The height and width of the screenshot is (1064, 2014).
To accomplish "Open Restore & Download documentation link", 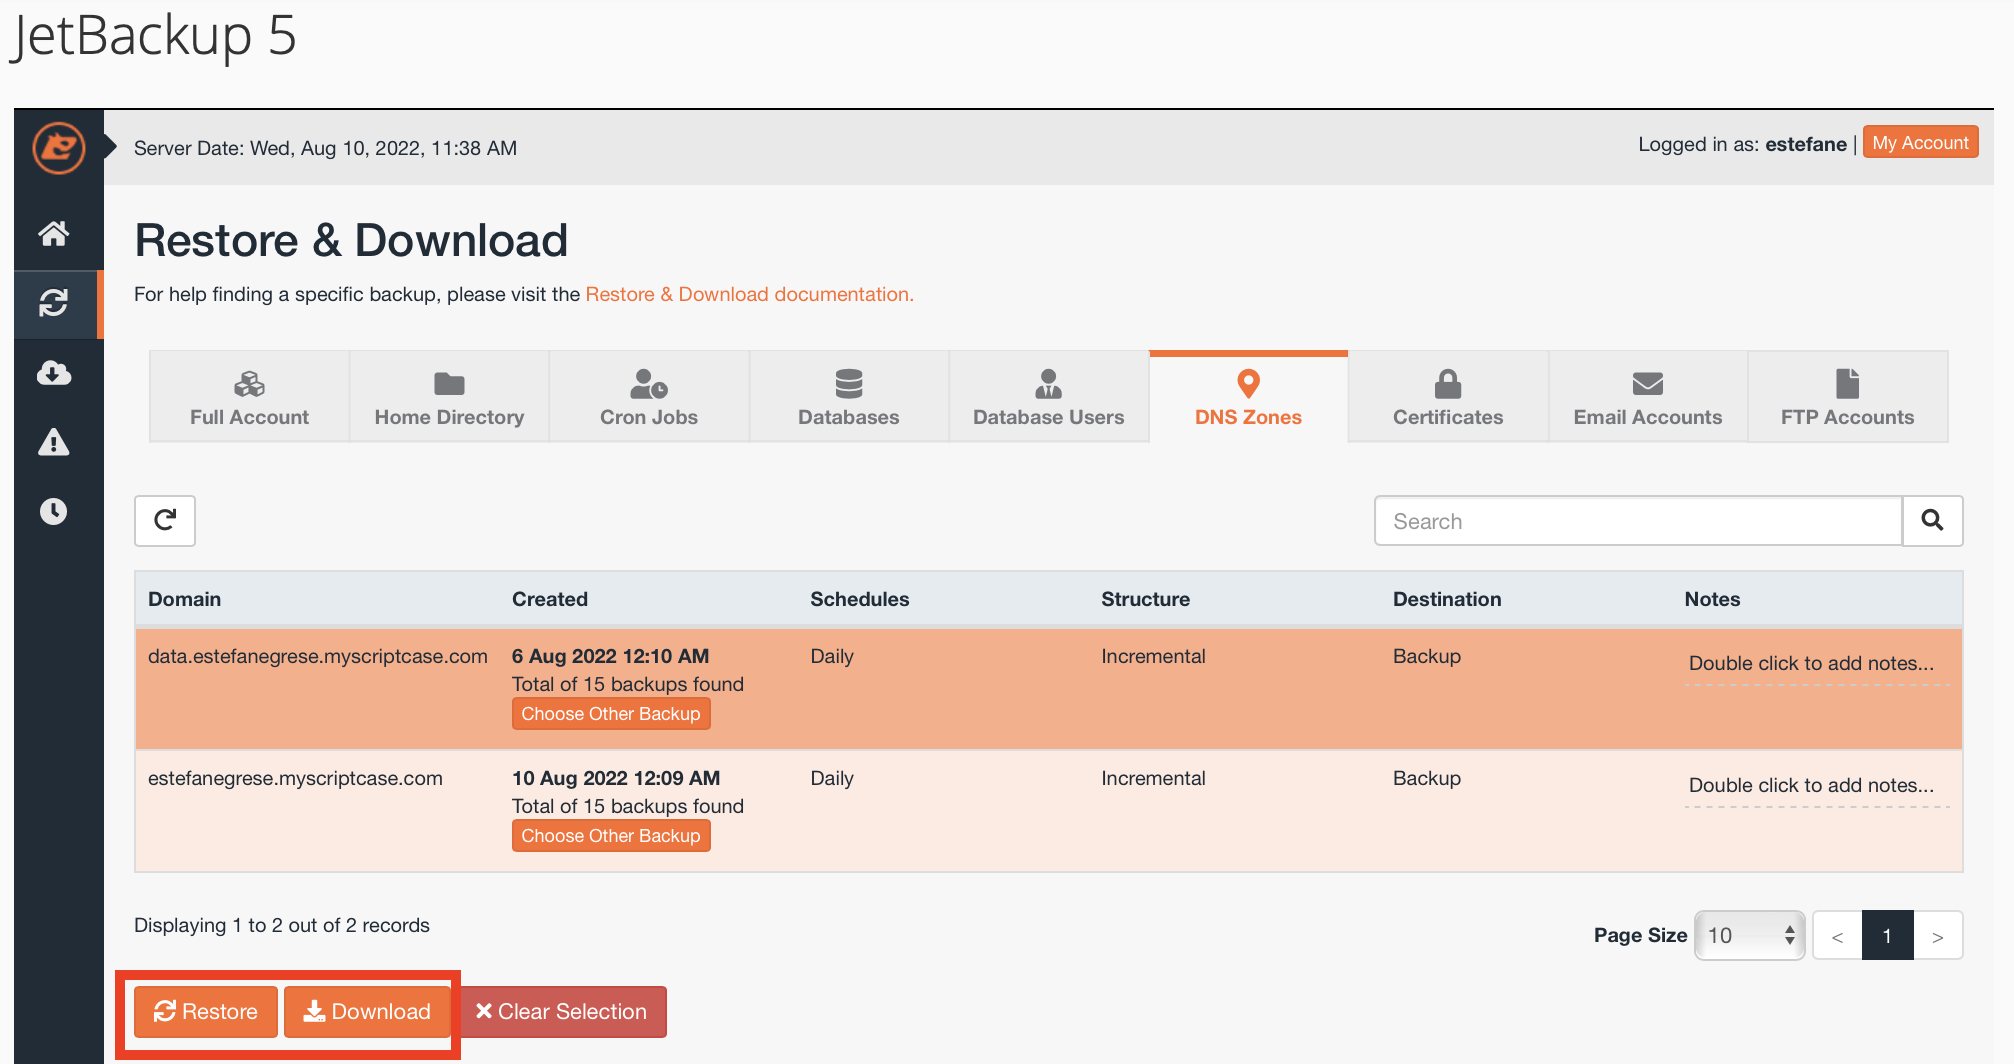I will click(749, 294).
